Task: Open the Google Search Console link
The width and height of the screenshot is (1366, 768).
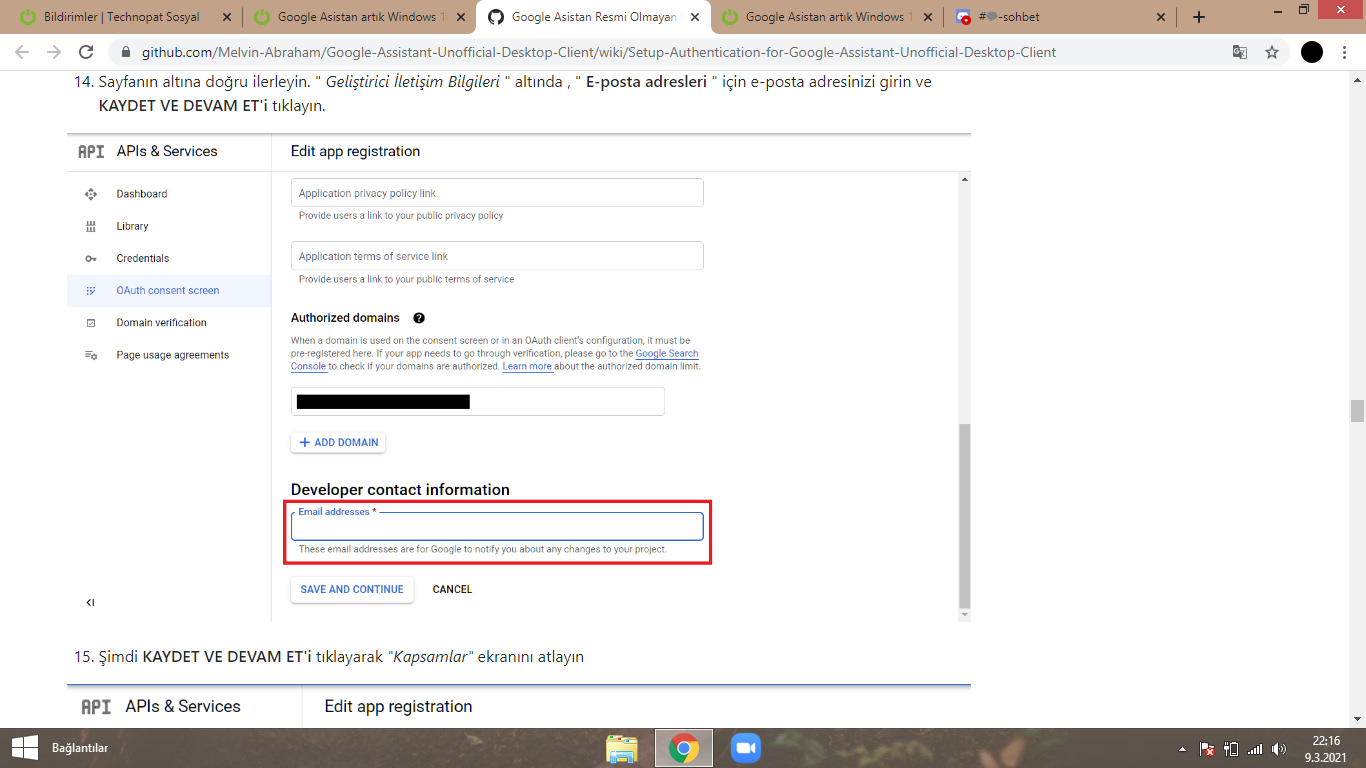Action: click(668, 354)
